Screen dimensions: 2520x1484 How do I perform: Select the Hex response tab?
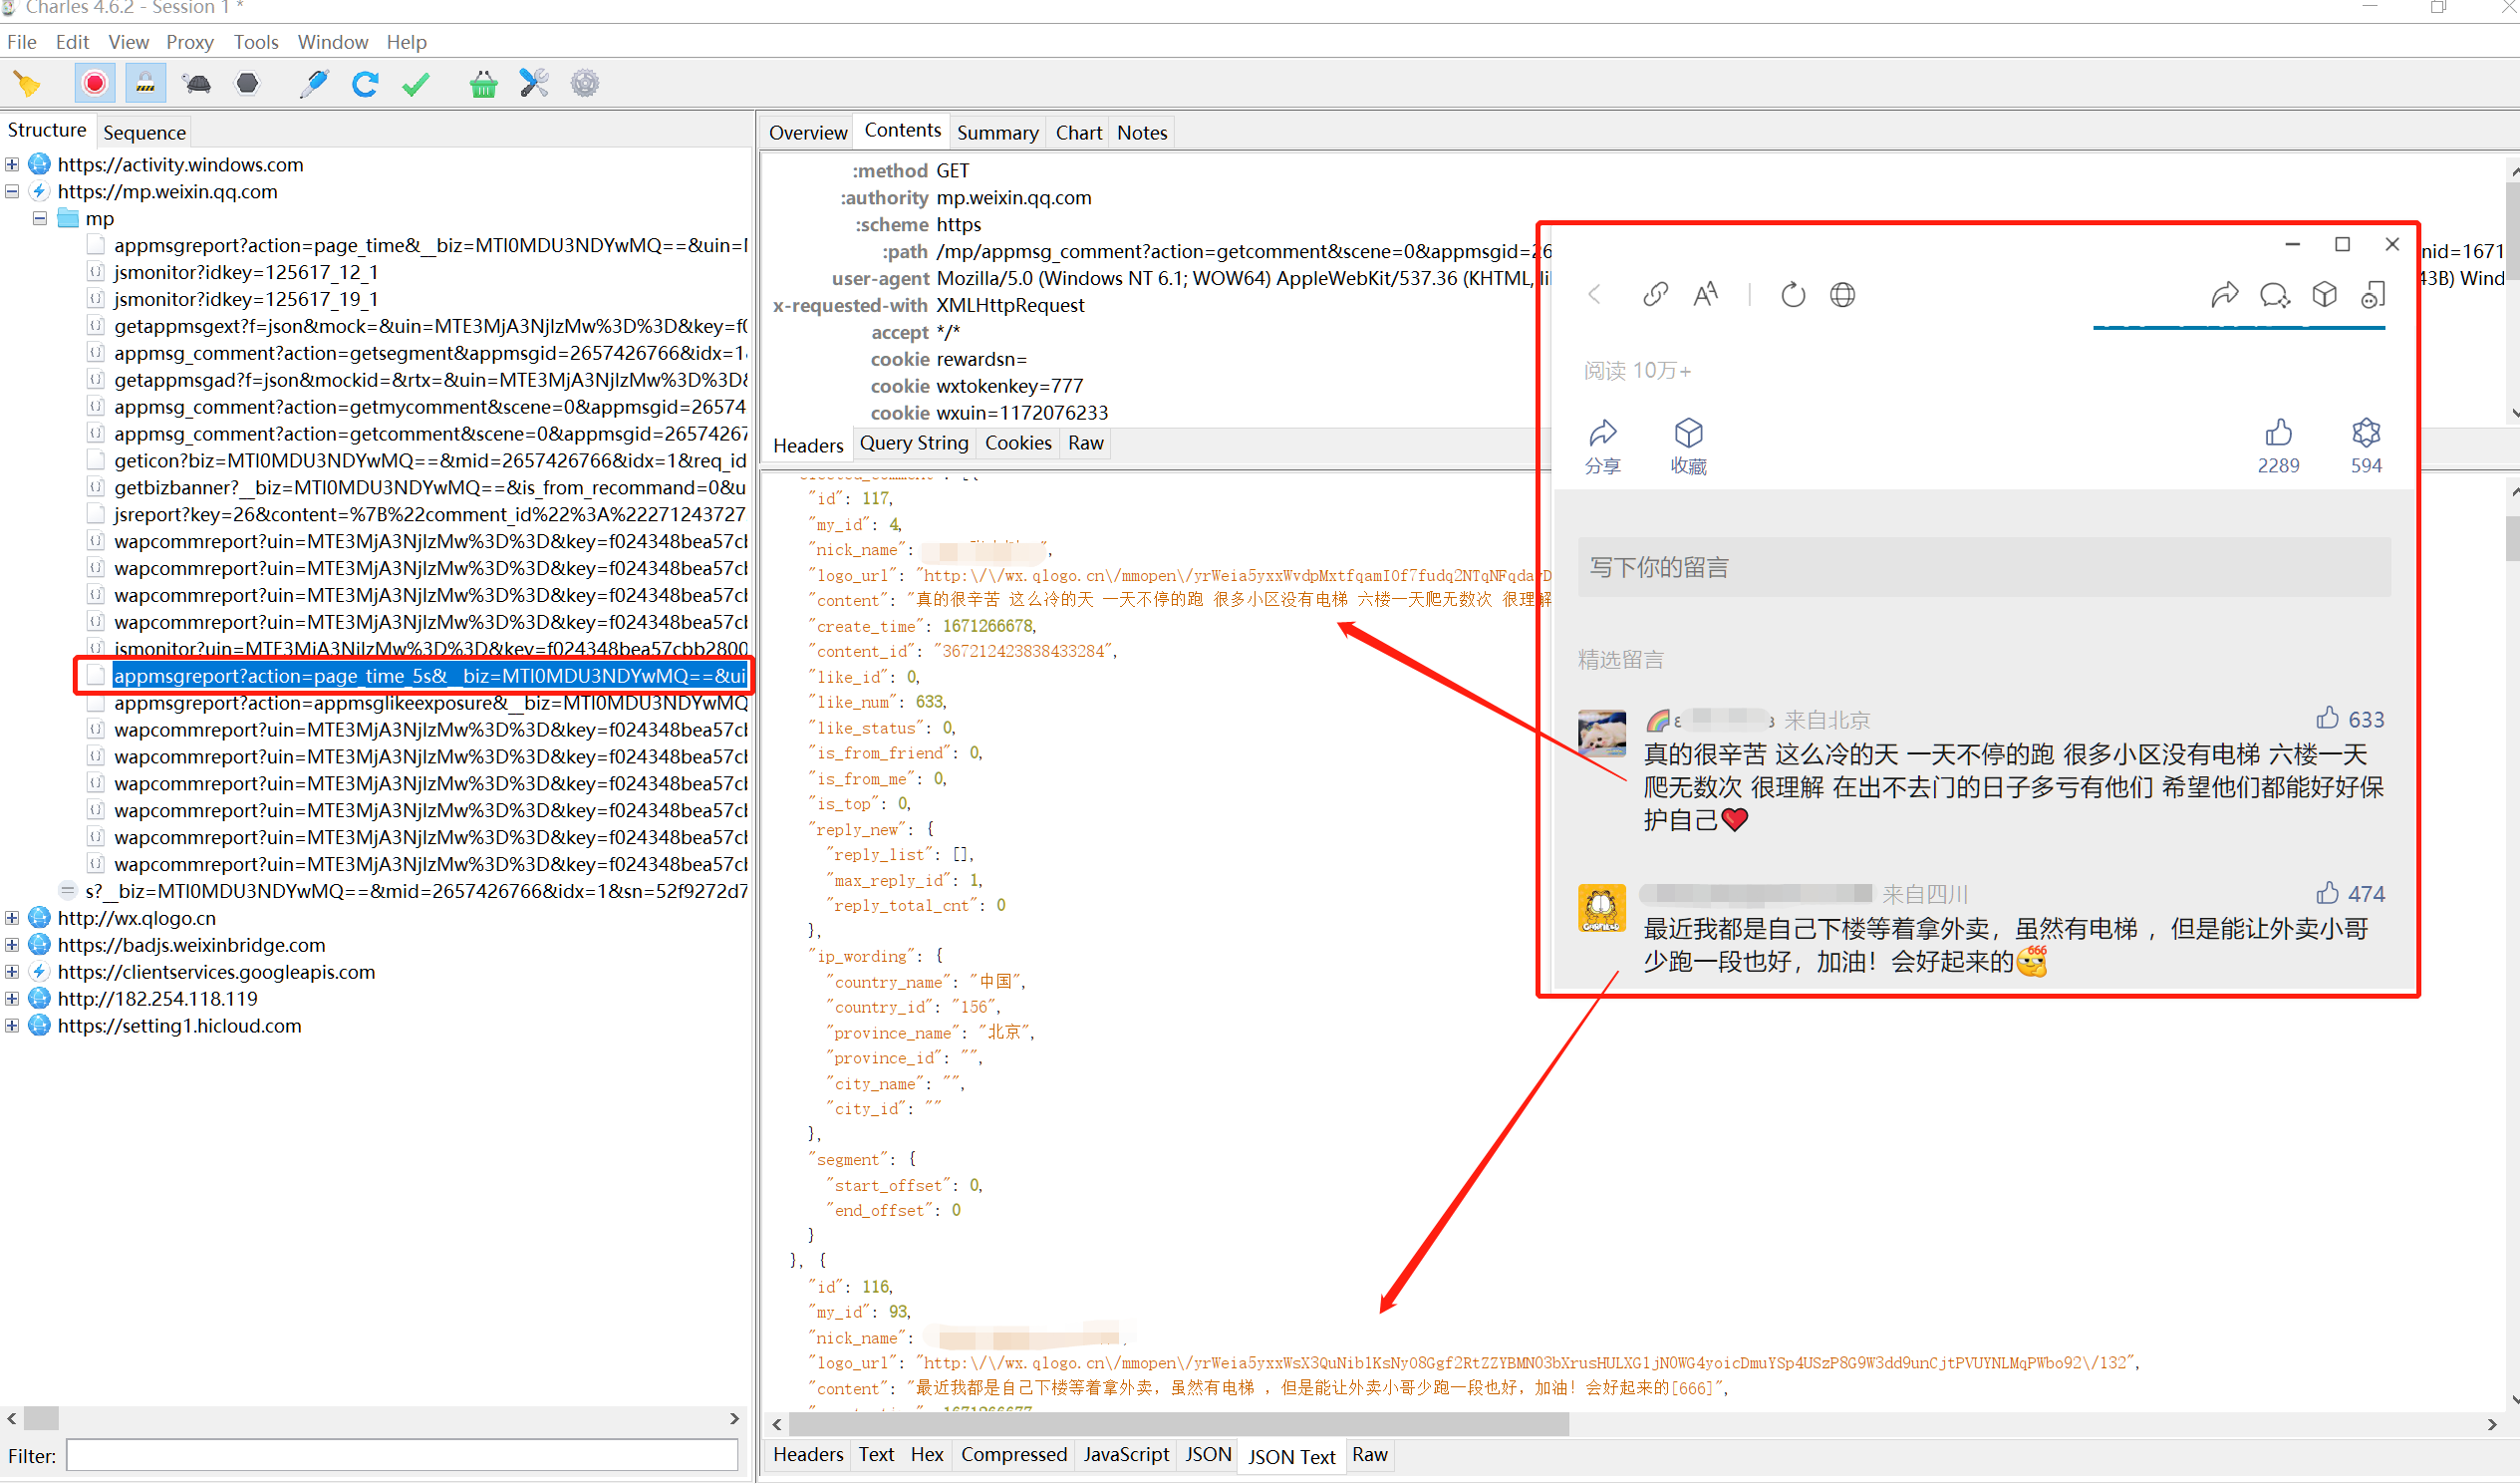click(927, 1454)
